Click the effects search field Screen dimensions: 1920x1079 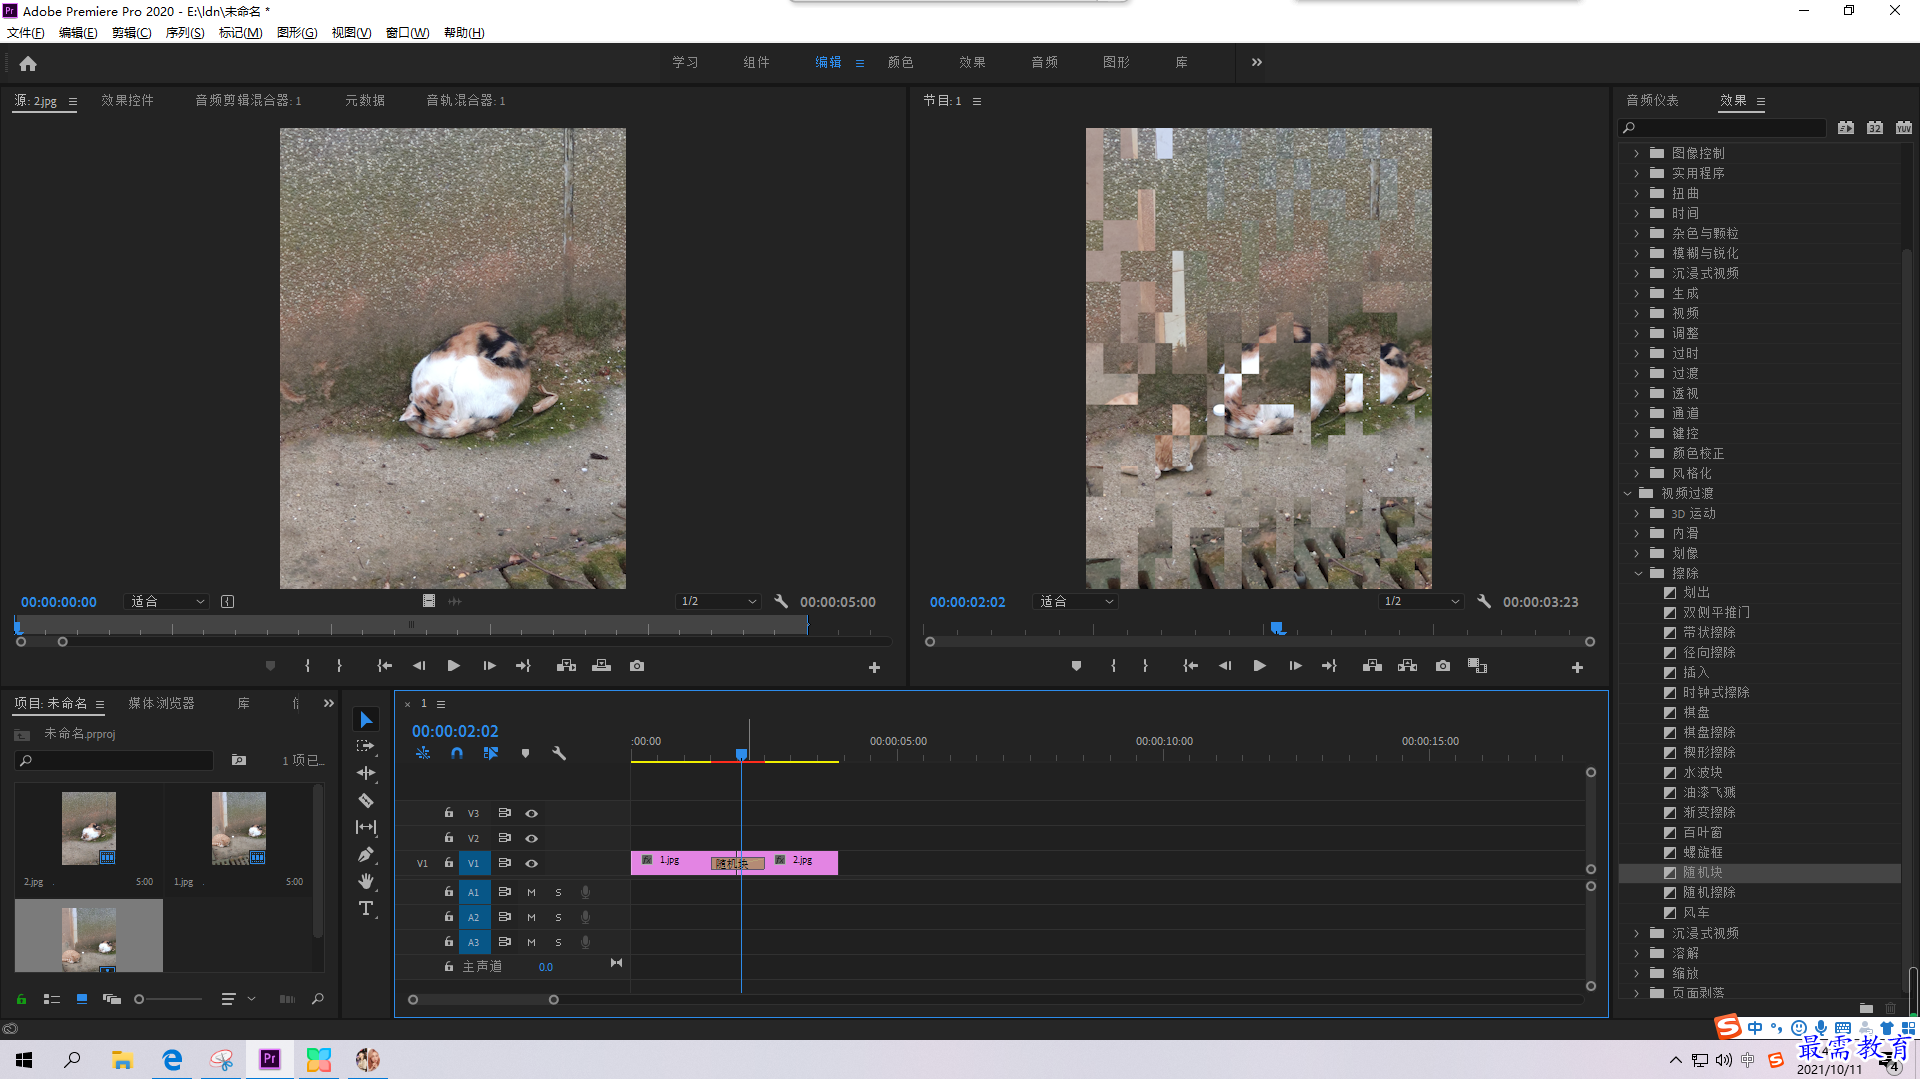(x=1722, y=128)
